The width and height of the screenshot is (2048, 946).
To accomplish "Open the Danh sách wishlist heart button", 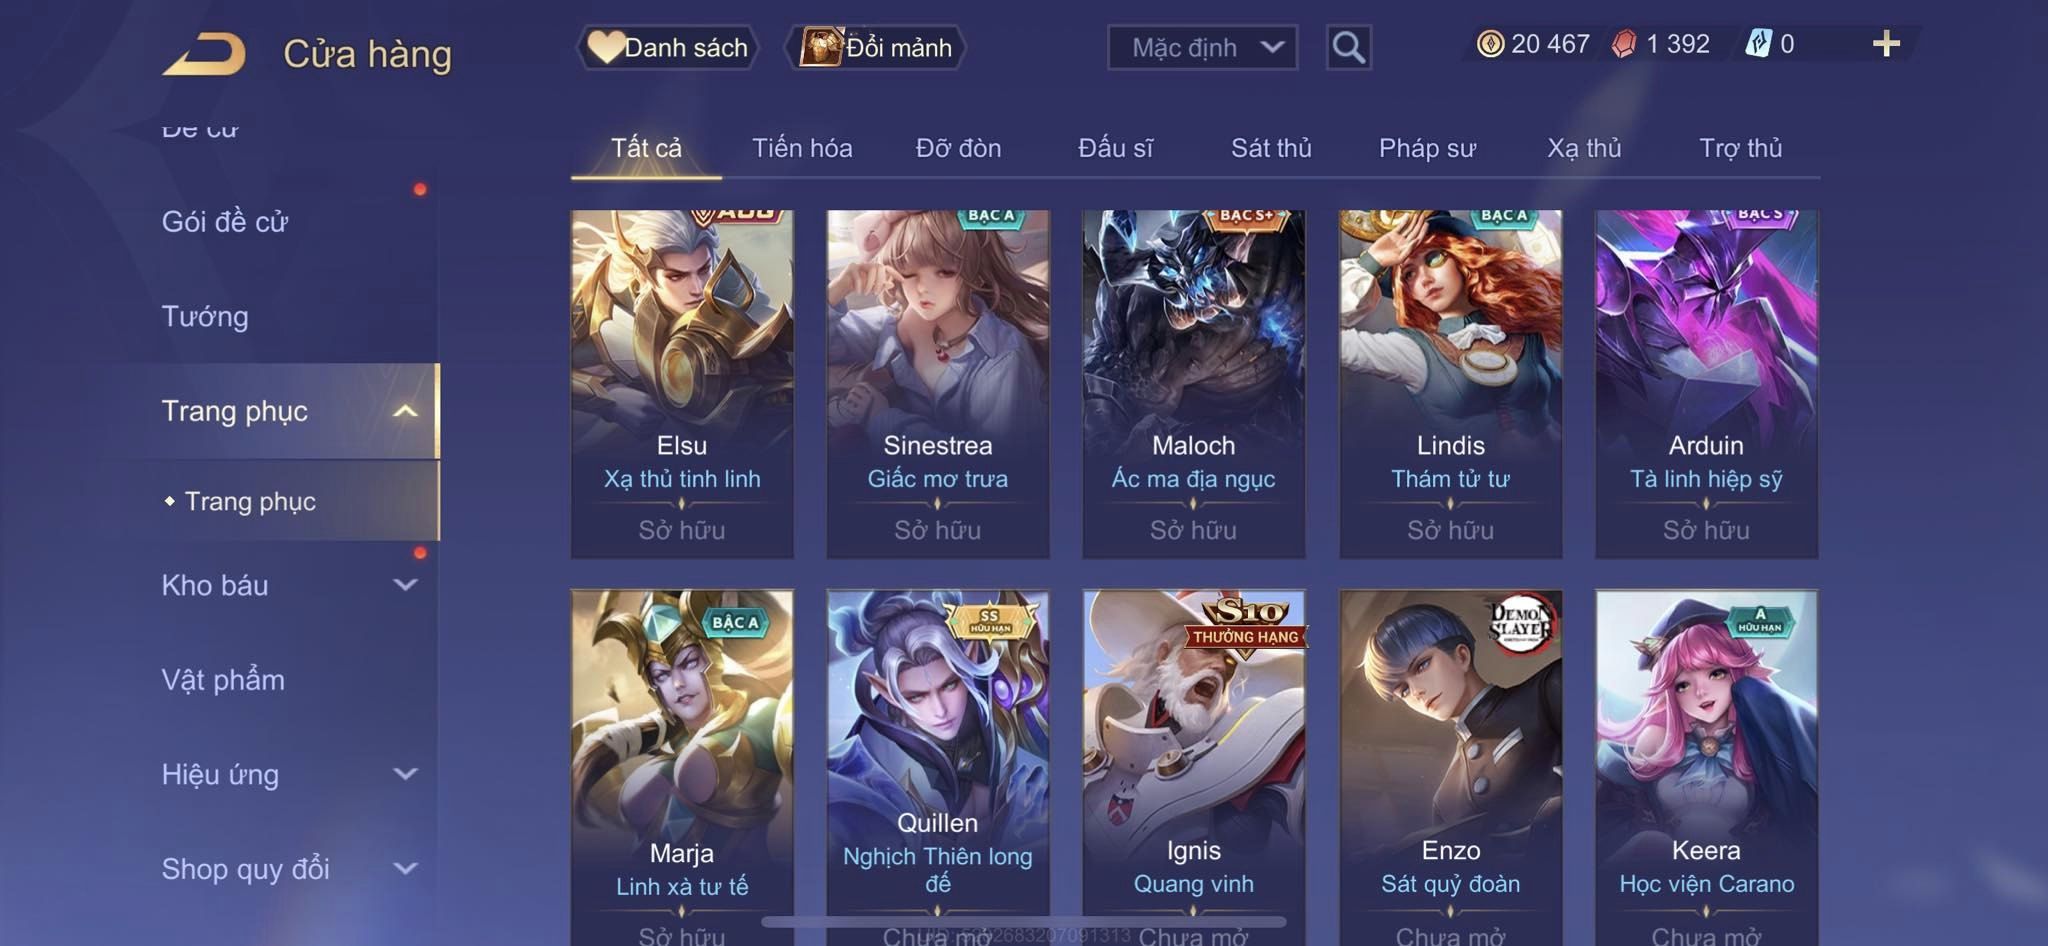I will point(667,47).
